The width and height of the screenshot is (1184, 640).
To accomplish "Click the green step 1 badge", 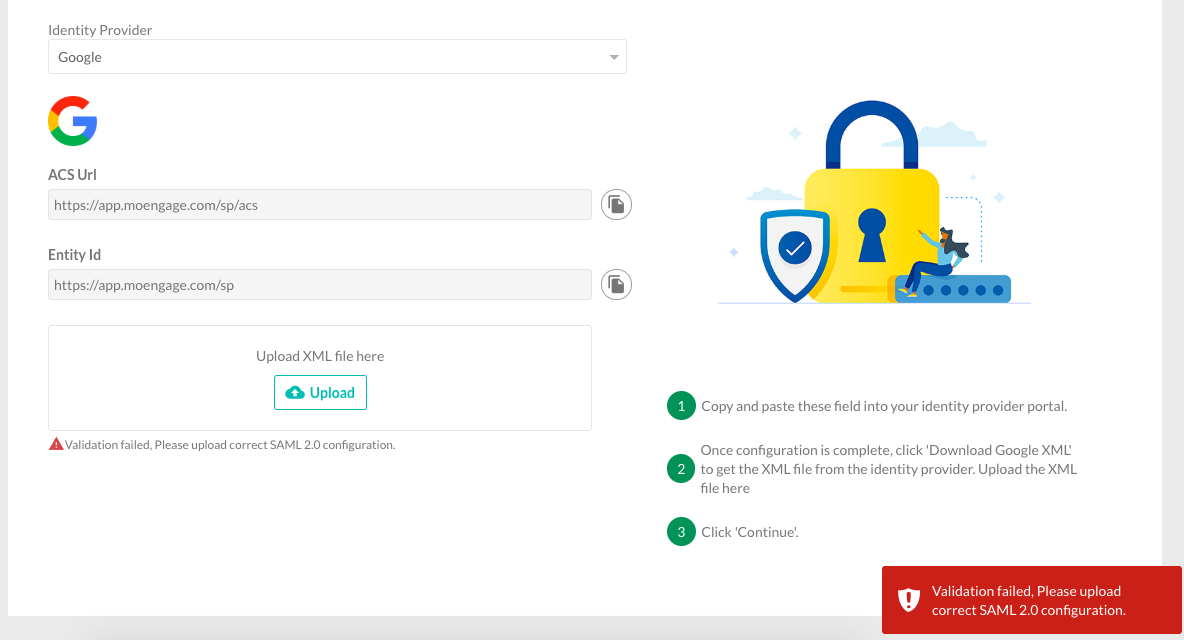I will [681, 406].
